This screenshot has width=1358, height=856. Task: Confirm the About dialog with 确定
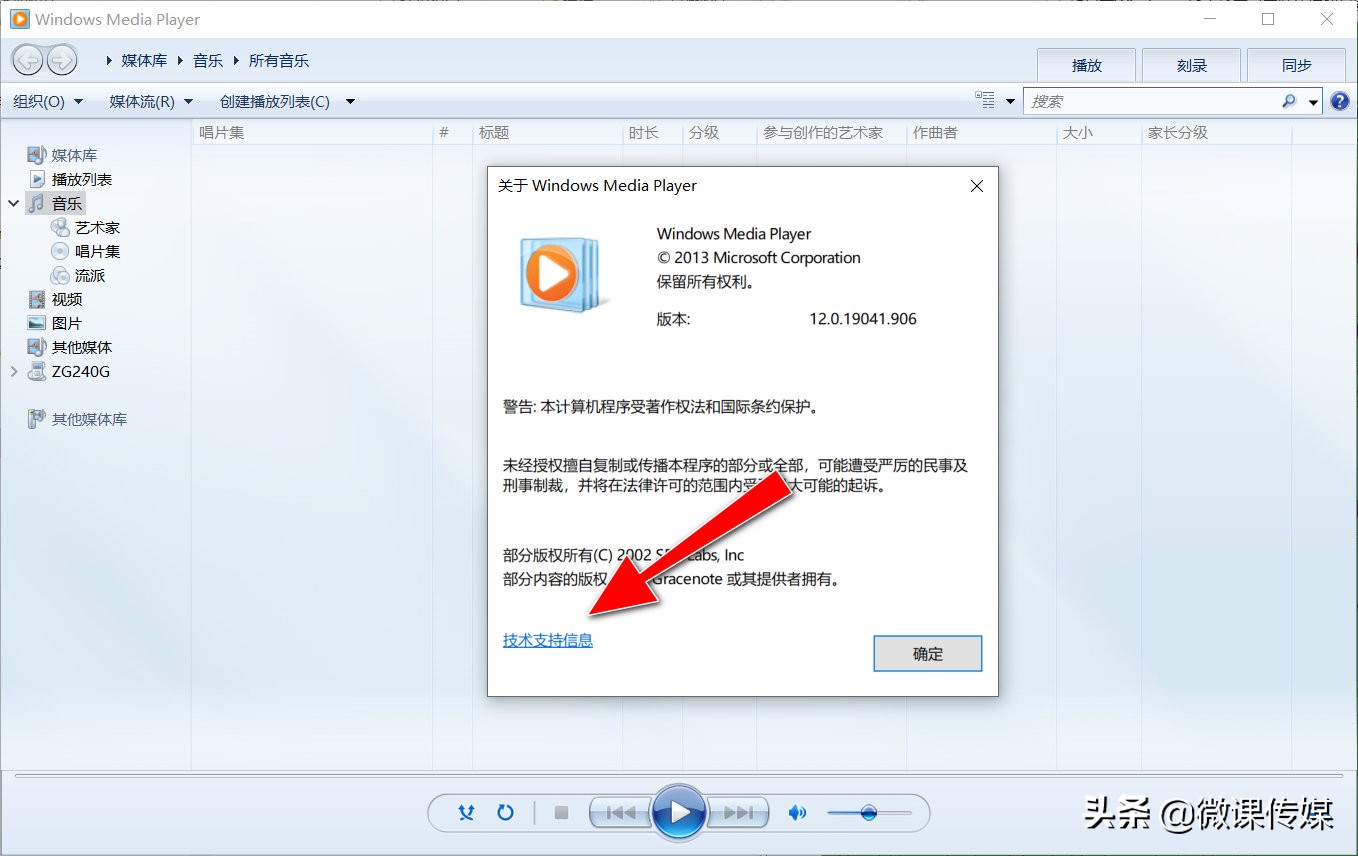(x=928, y=654)
